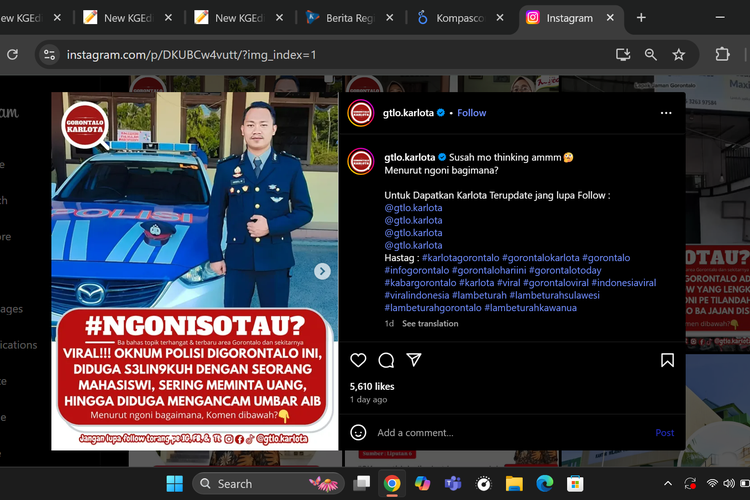Save post with bookmark icon
750x500 pixels.
(x=667, y=360)
